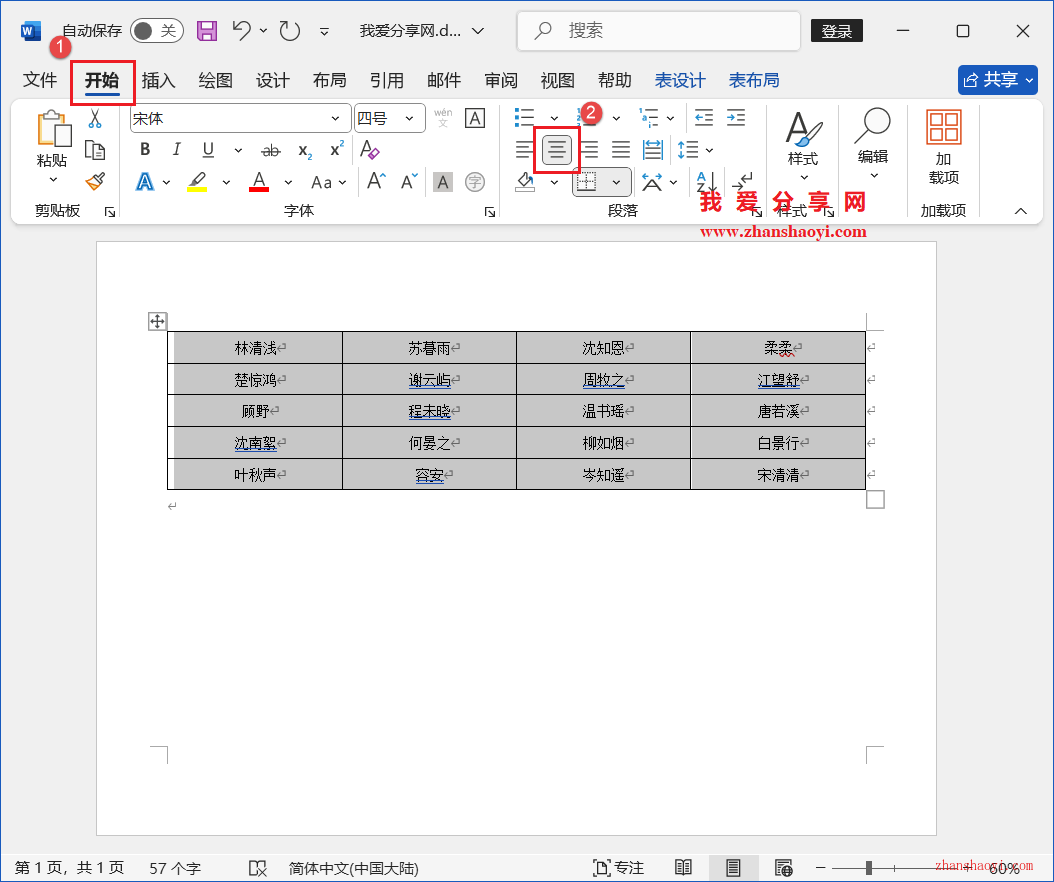The height and width of the screenshot is (882, 1054).
Task: Clear all formatting from the selection
Action: (370, 149)
